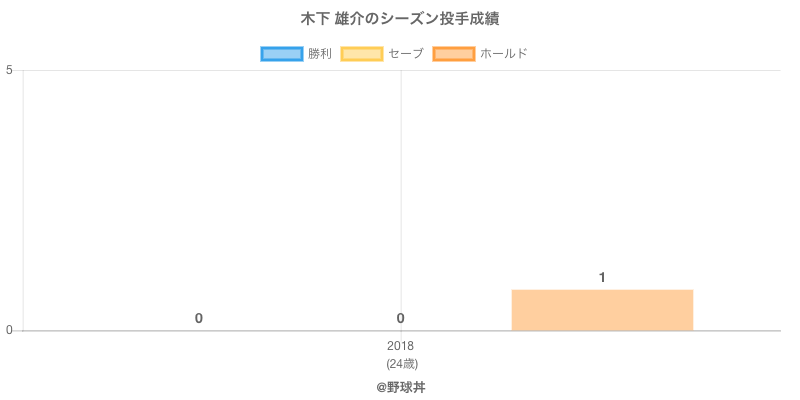Toggle the セーブ series via legend text

point(405,54)
